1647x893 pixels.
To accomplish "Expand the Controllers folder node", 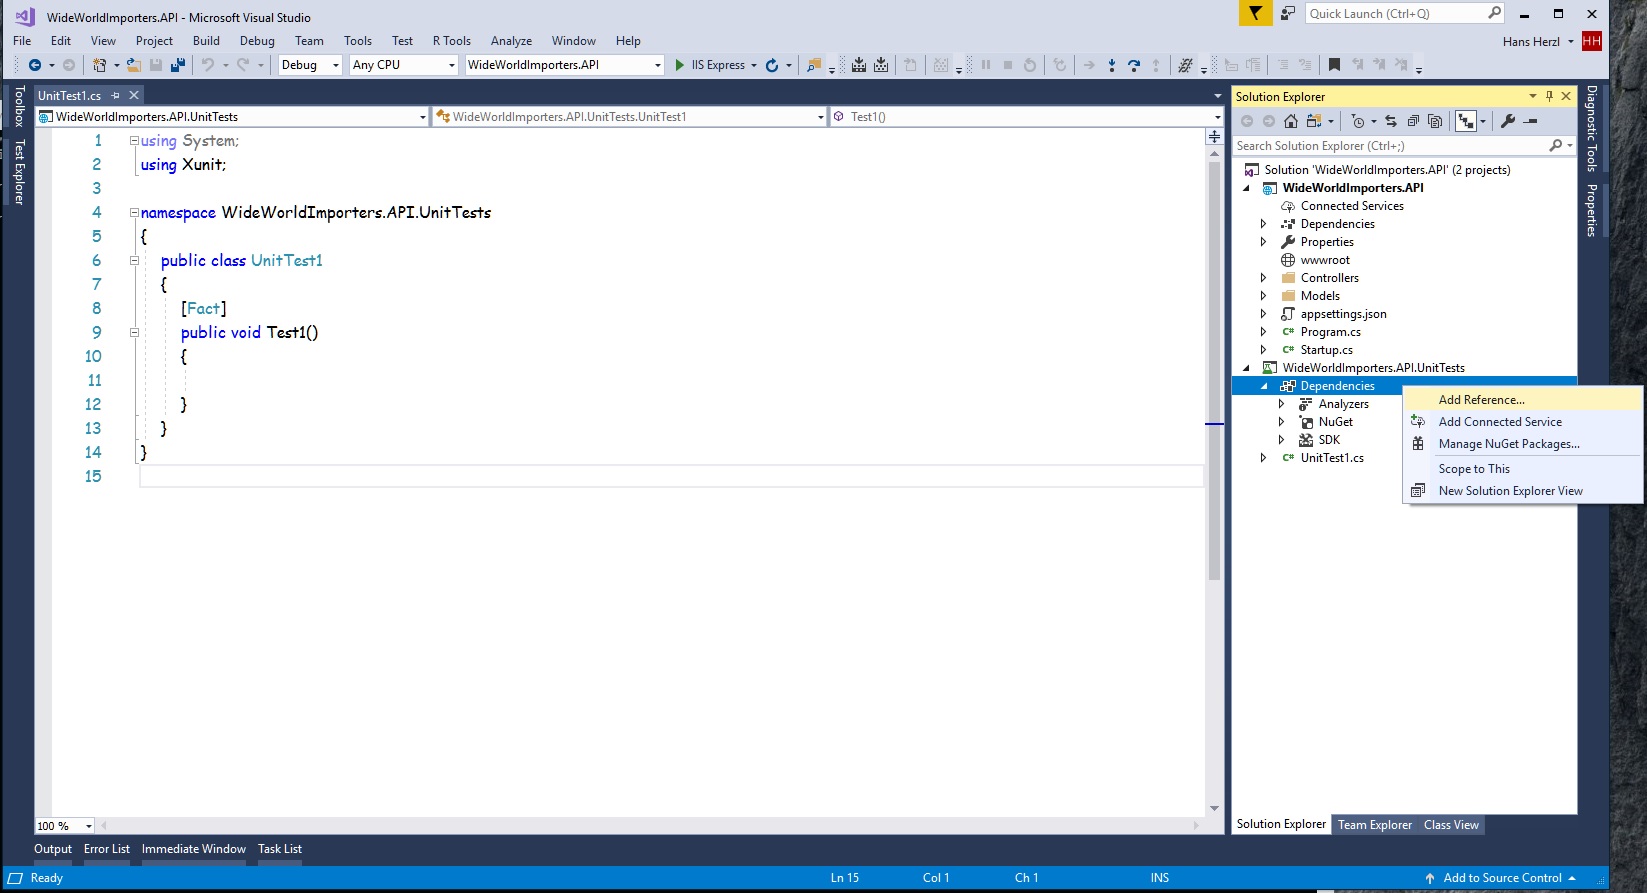I will pos(1263,278).
